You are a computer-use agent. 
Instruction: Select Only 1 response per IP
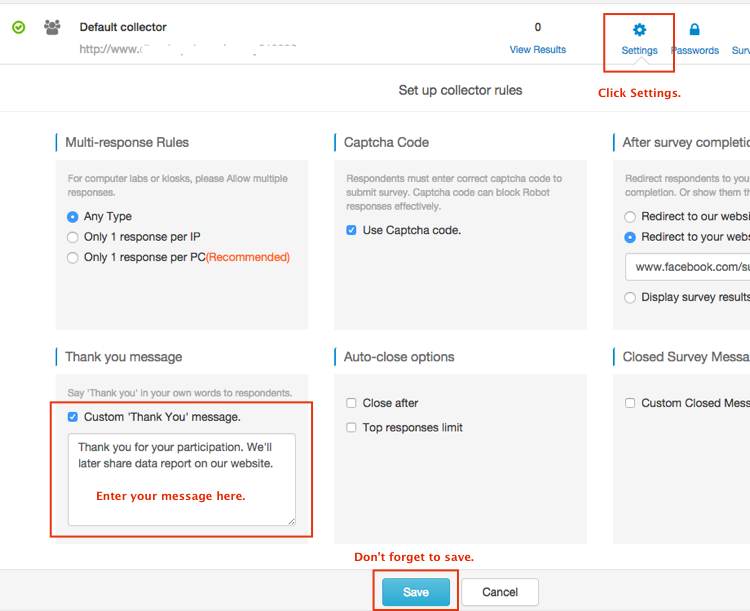(x=73, y=237)
